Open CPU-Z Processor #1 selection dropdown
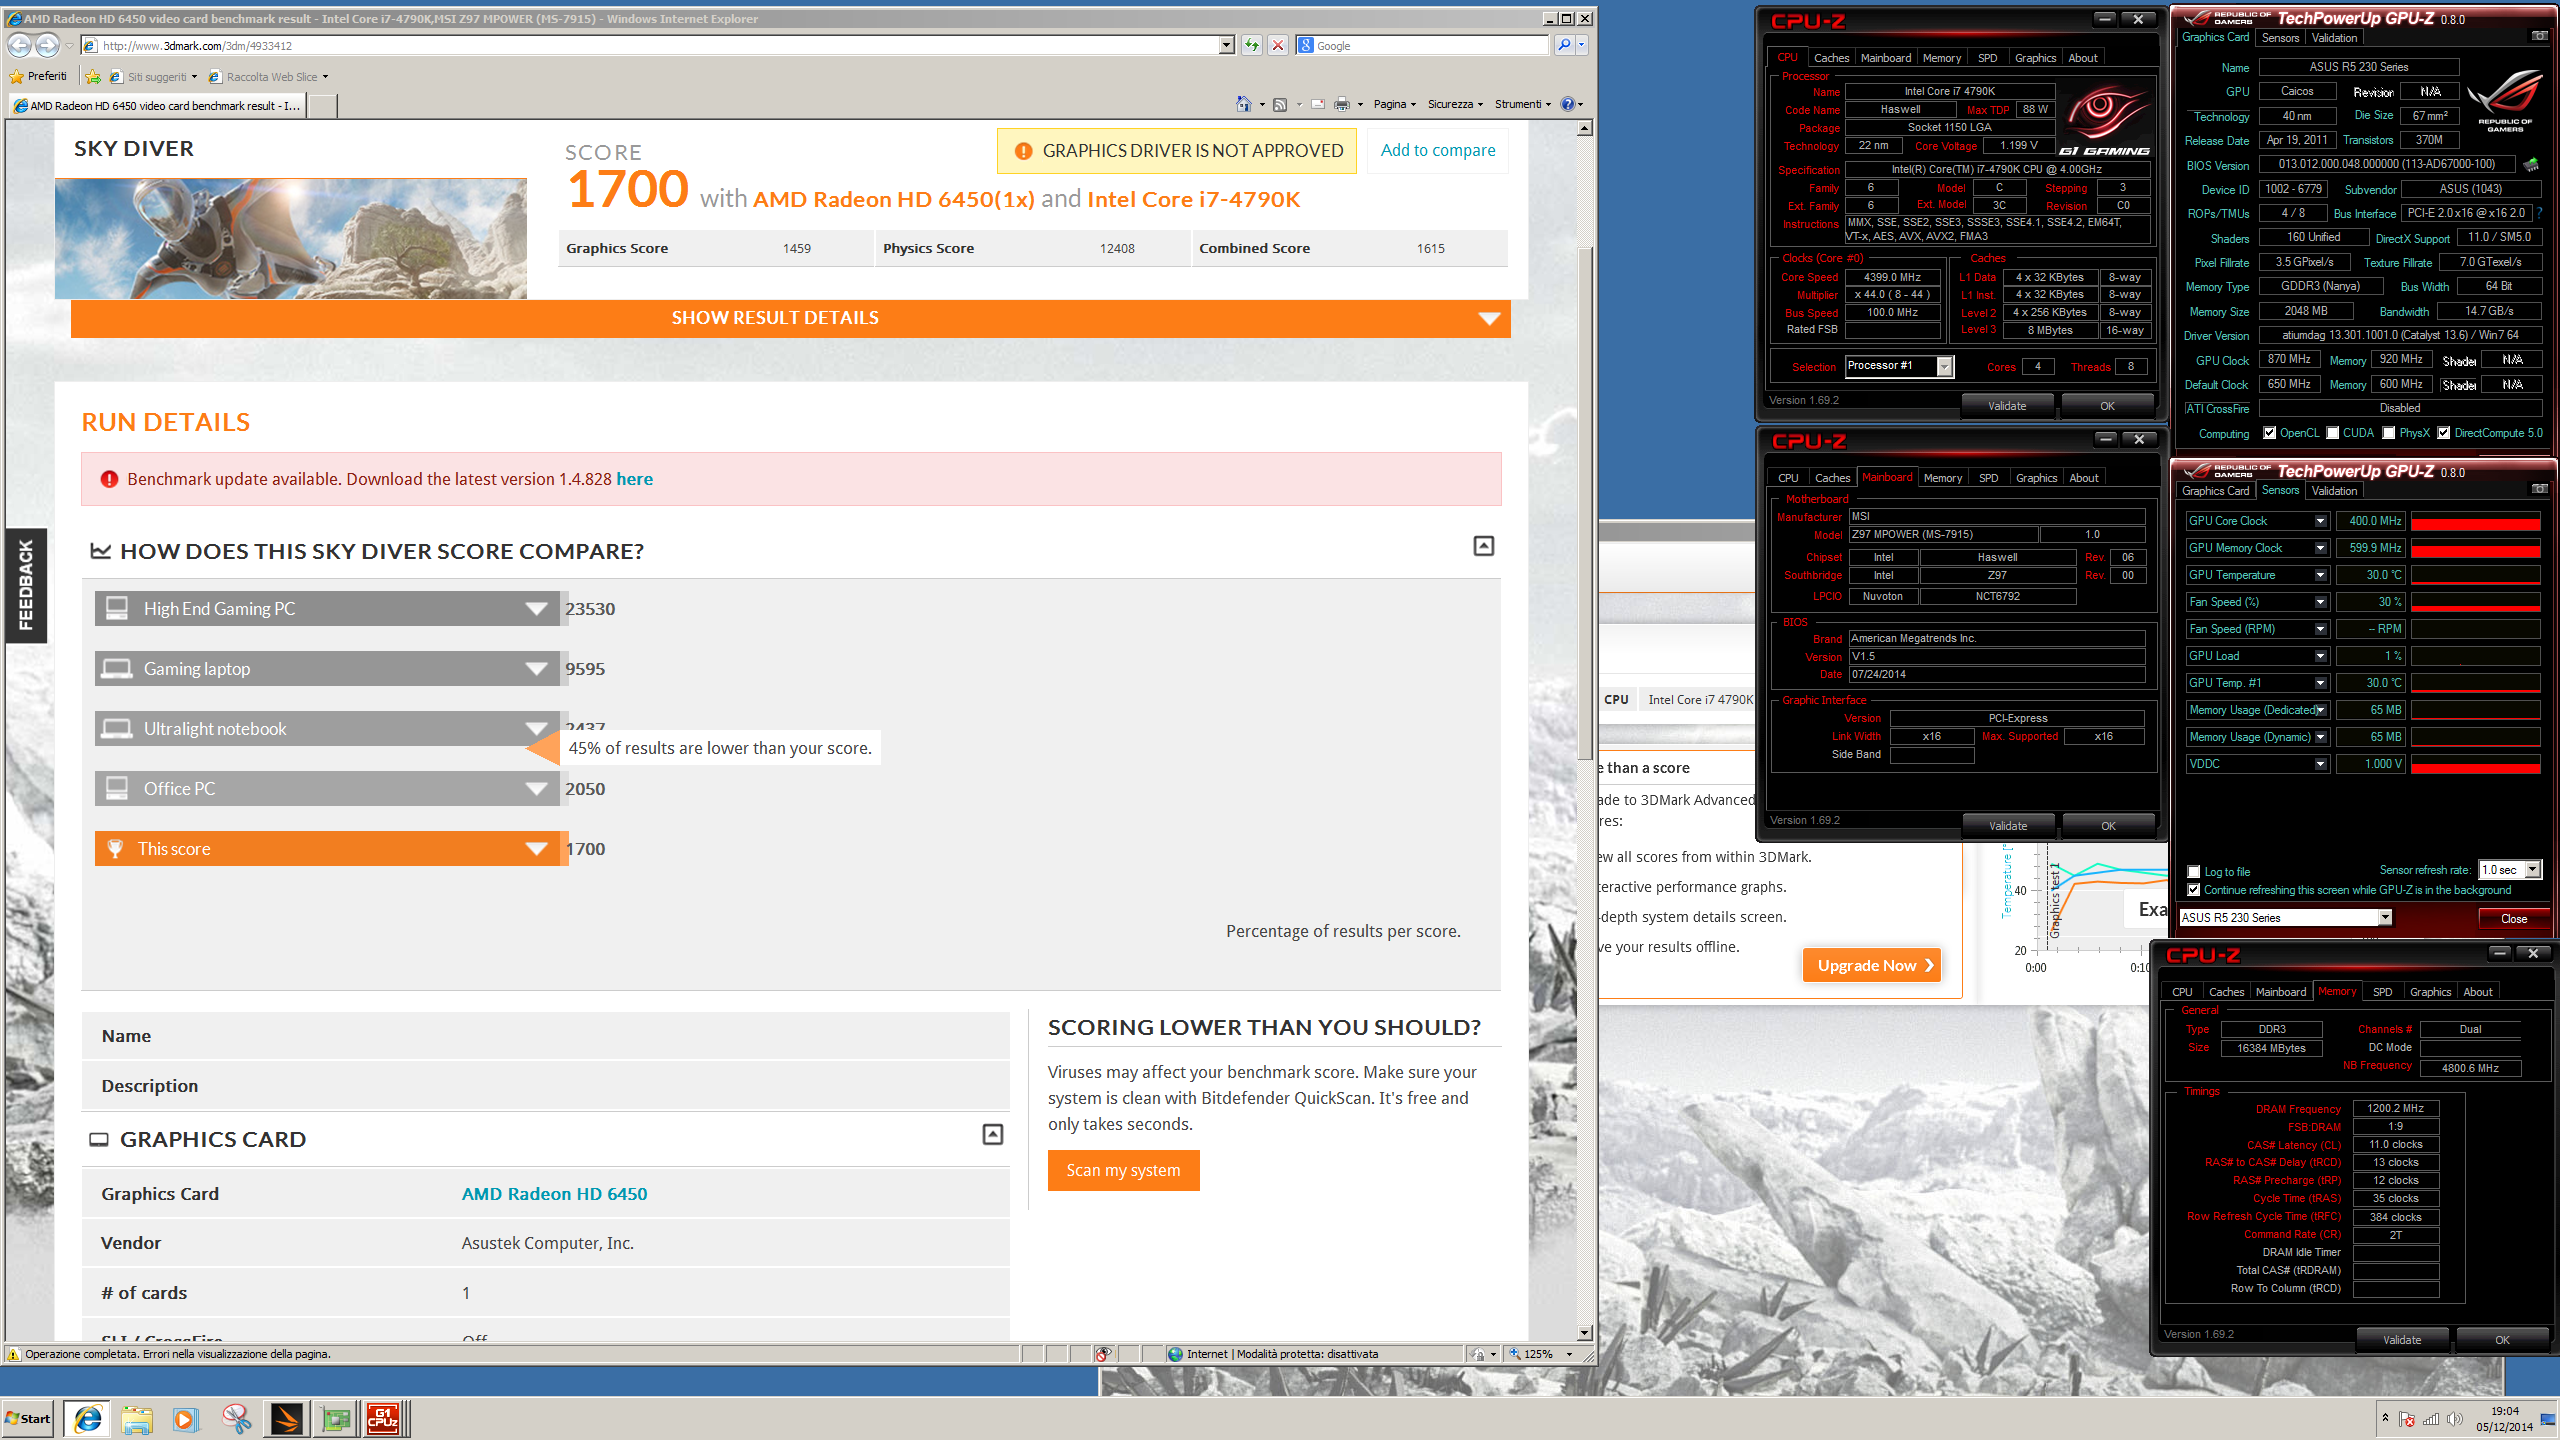The image size is (2560, 1440). point(1944,366)
